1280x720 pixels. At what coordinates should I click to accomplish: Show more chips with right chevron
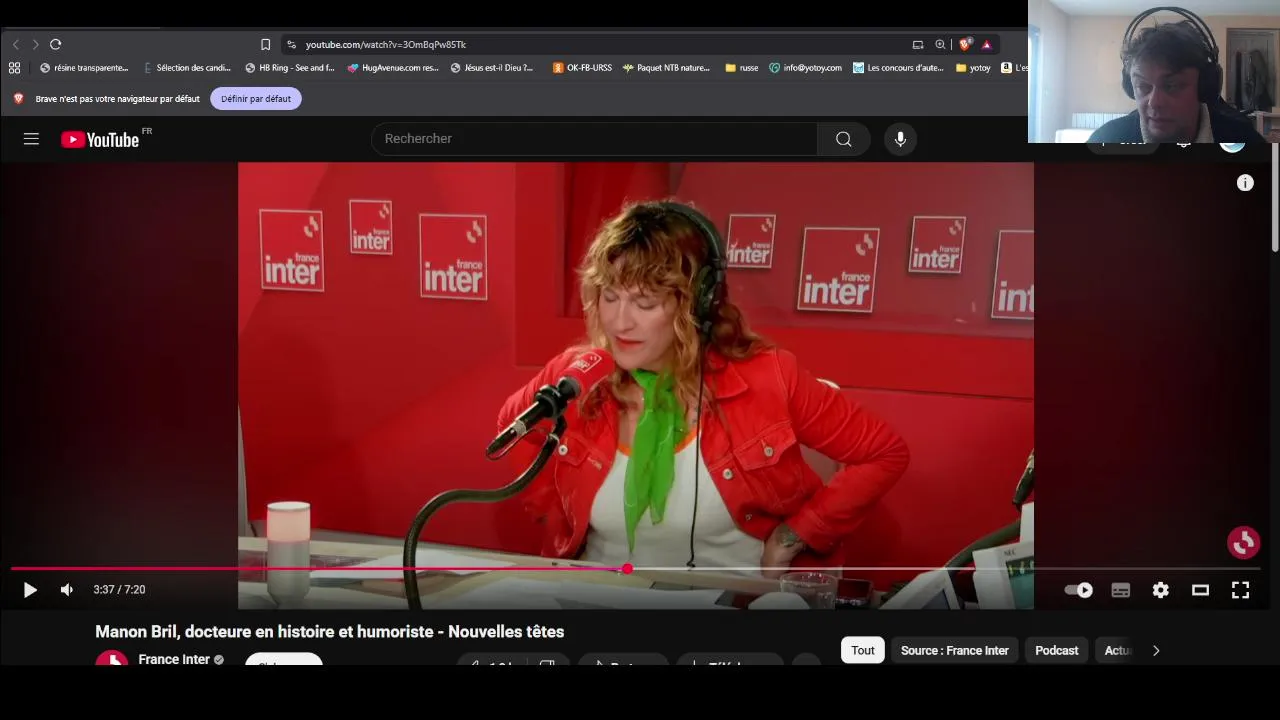1156,650
